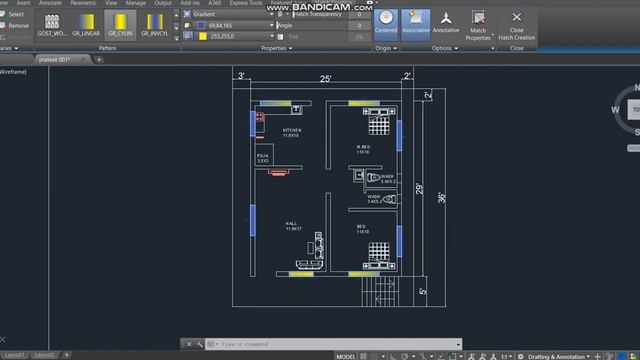Screen dimensions: 640x360
Task: Choose the GR_CYLIN gradient pattern
Action: click(x=120, y=25)
